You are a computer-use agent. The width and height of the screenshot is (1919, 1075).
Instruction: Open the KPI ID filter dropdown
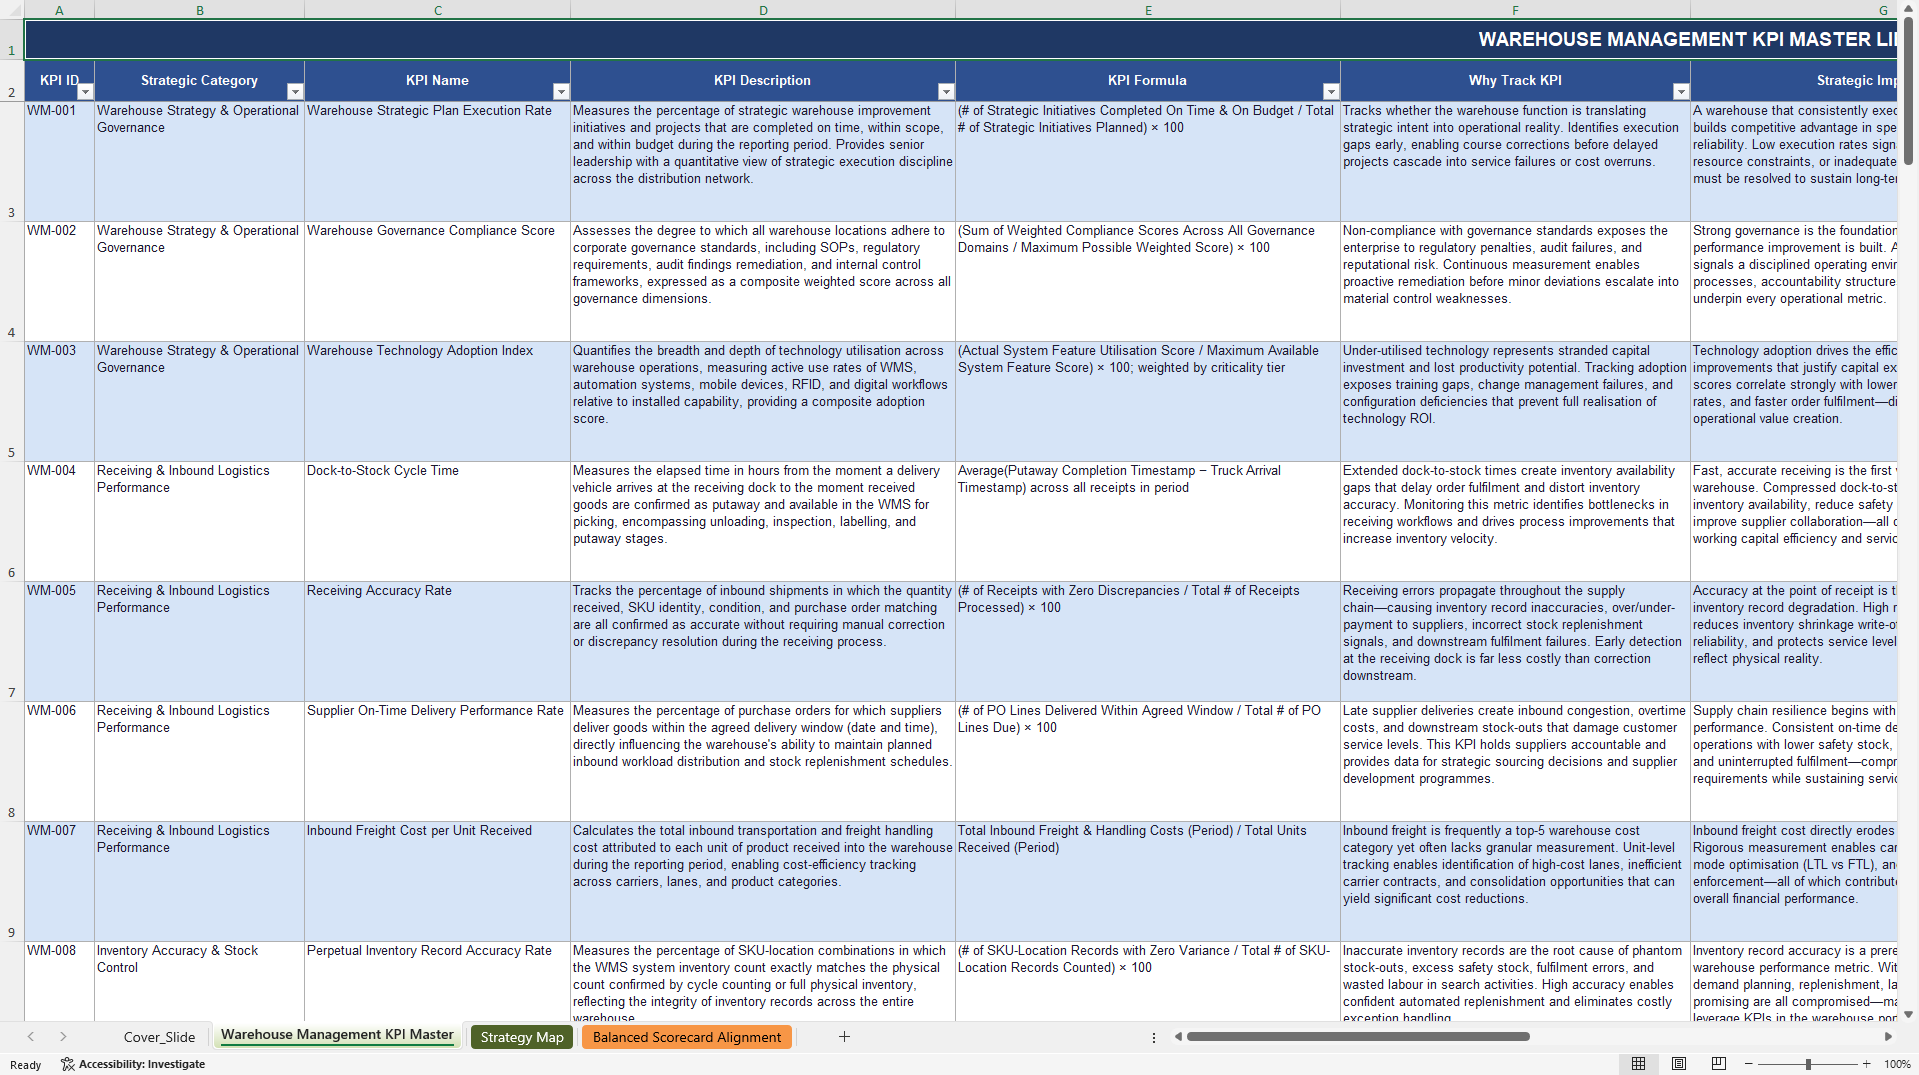tap(85, 92)
